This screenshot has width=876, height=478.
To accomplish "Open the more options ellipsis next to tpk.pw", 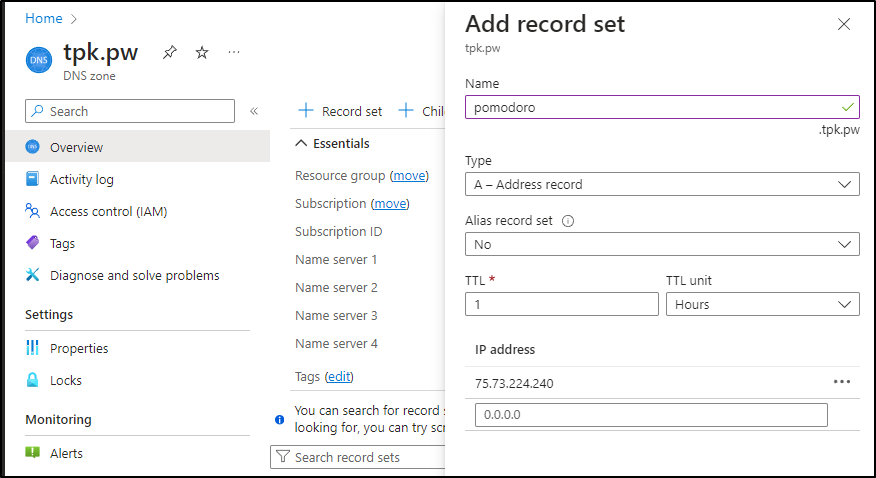I will 234,52.
